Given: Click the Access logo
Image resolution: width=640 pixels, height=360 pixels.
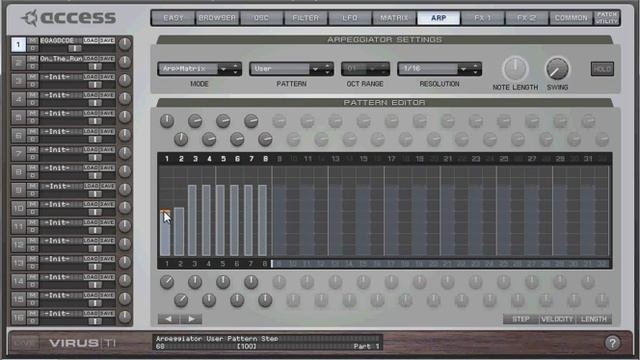Looking at the screenshot, I should [x=69, y=18].
